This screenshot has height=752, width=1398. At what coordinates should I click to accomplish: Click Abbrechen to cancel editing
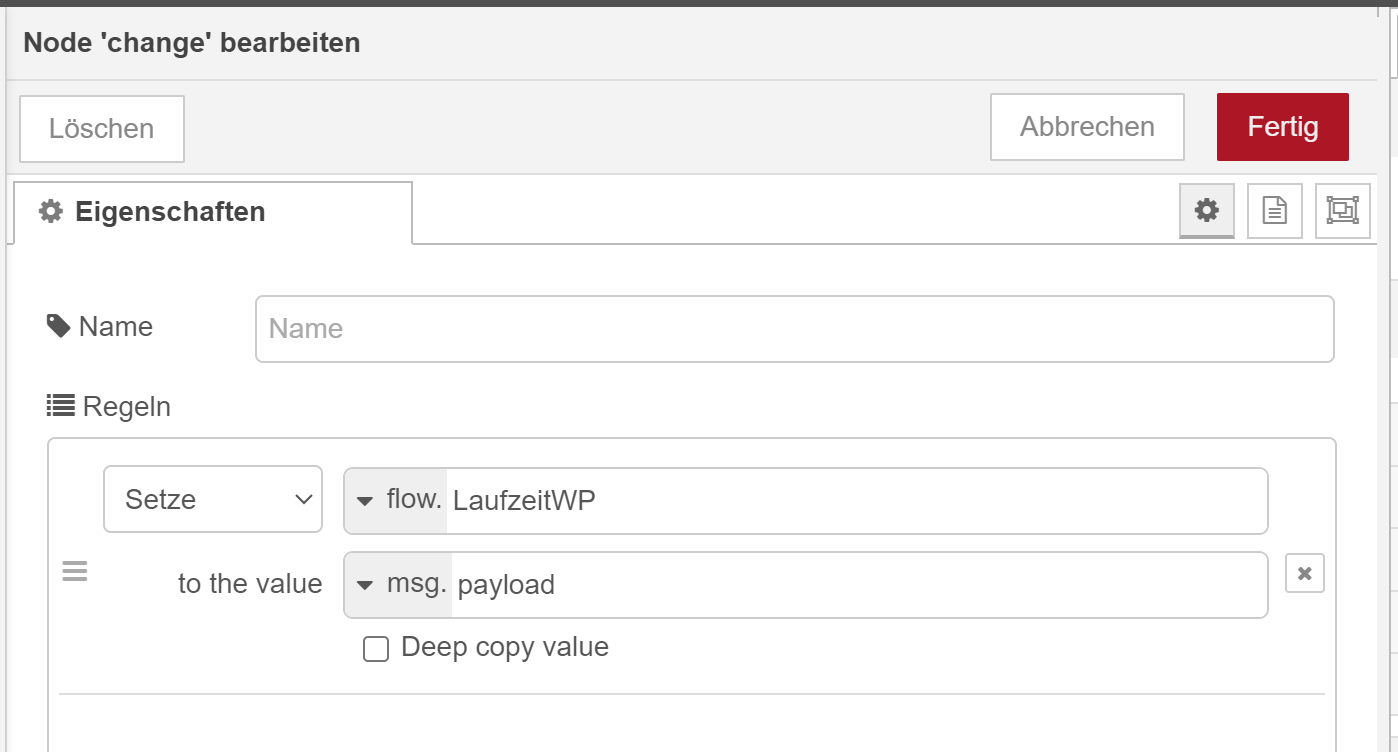tap(1087, 127)
